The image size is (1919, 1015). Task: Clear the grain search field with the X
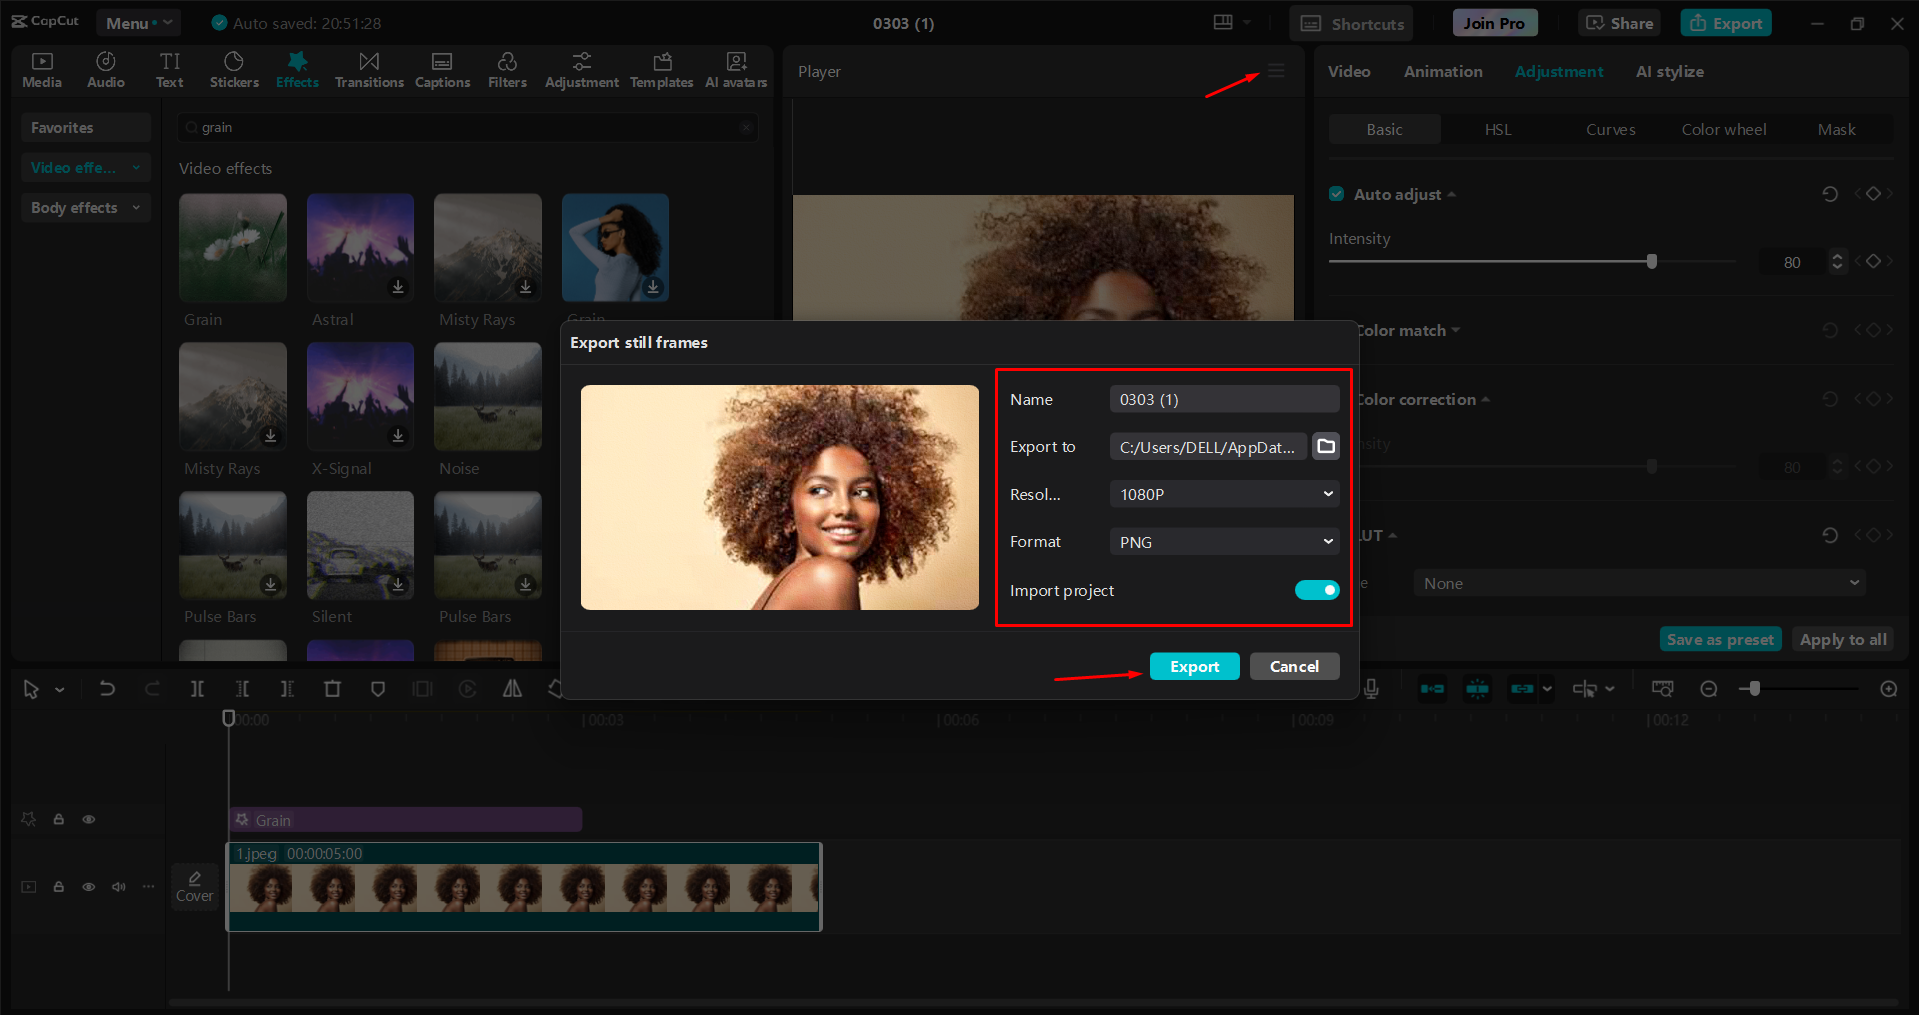tap(745, 127)
